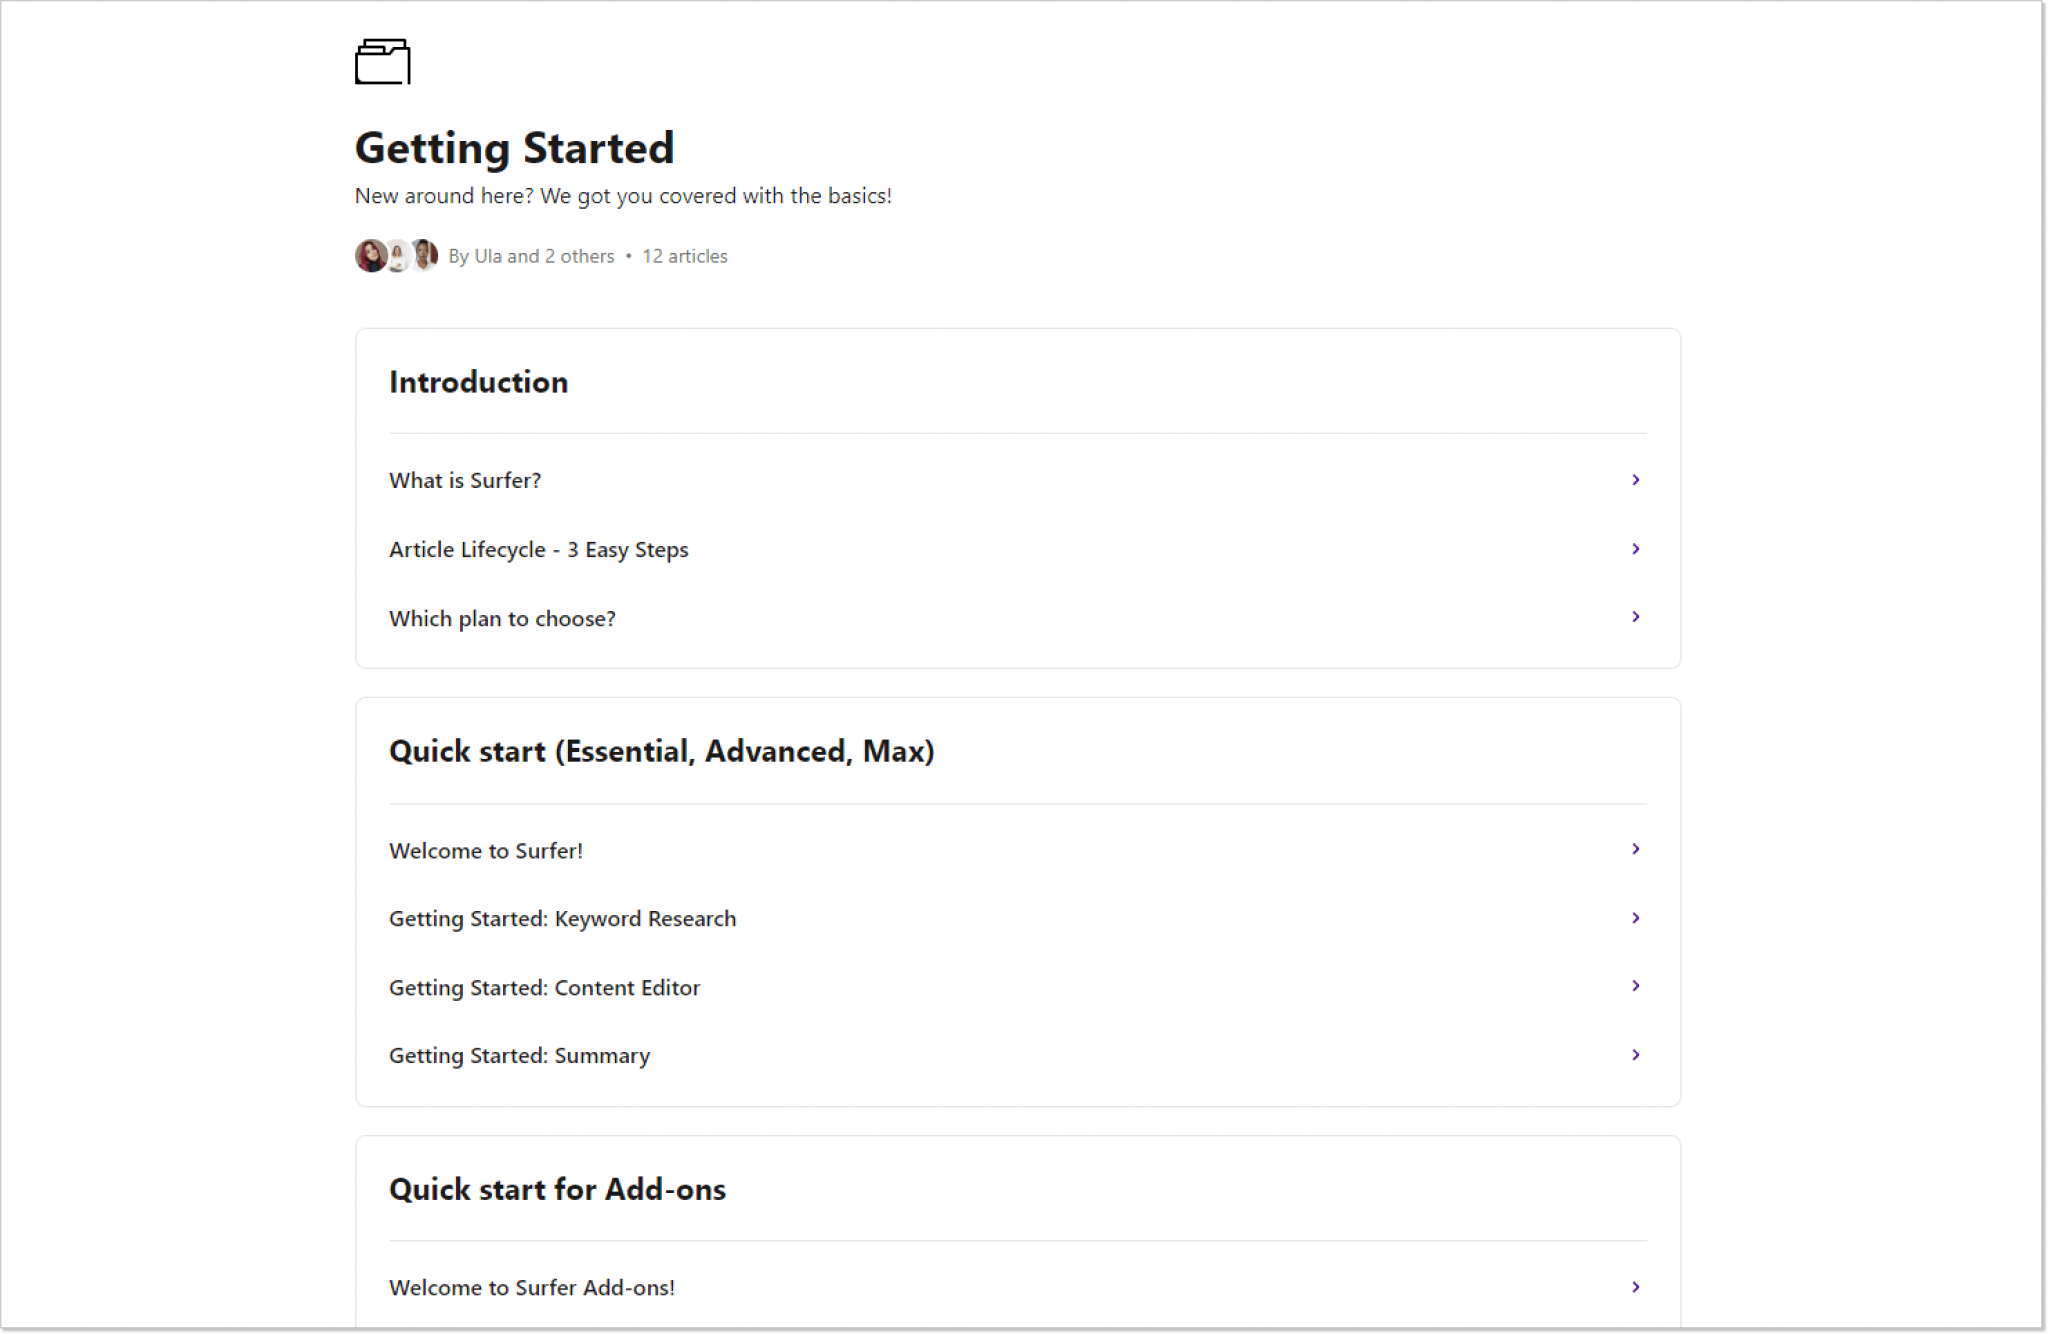This screenshot has width=2048, height=1334.
Task: Open Getting Started: Keyword Research
Action: (562, 919)
